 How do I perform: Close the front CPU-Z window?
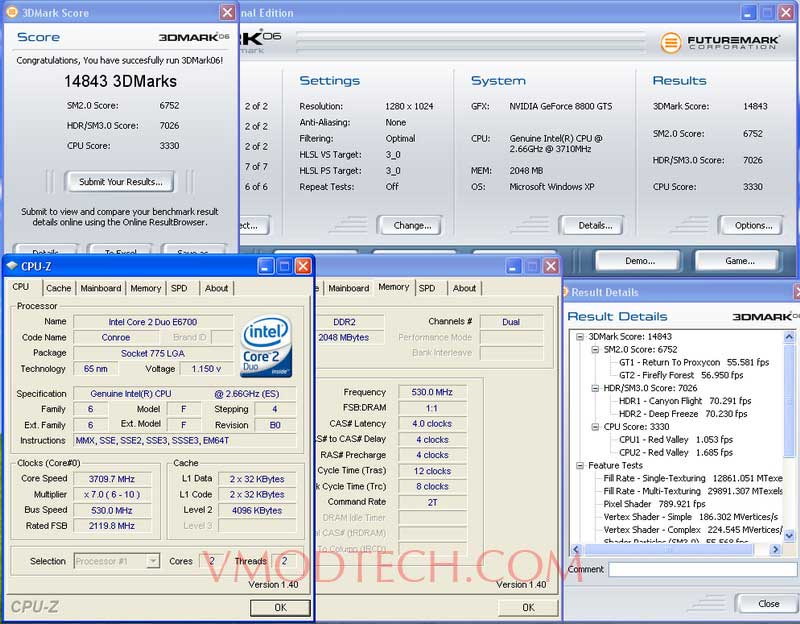tap(303, 266)
